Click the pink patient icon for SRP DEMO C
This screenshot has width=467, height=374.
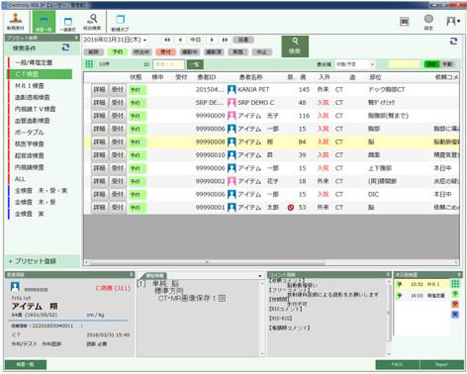tap(232, 103)
